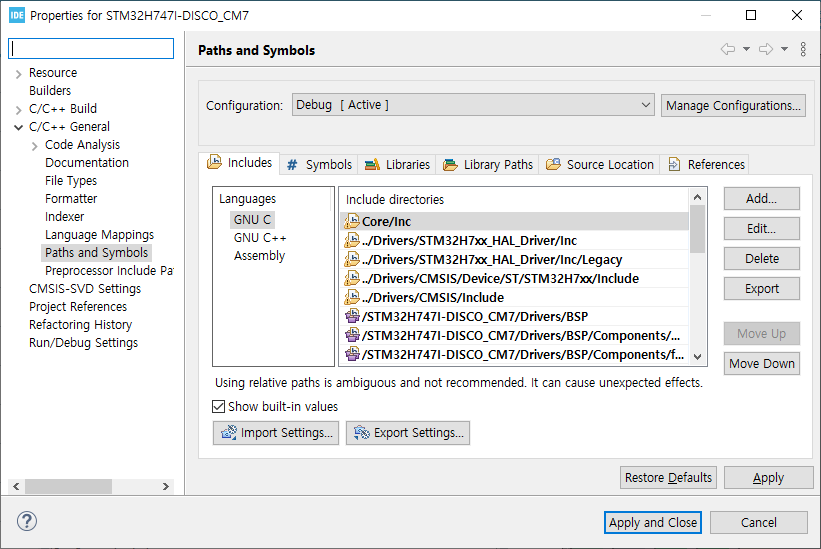
Task: Click include list scroll down arrow
Action: point(697,356)
